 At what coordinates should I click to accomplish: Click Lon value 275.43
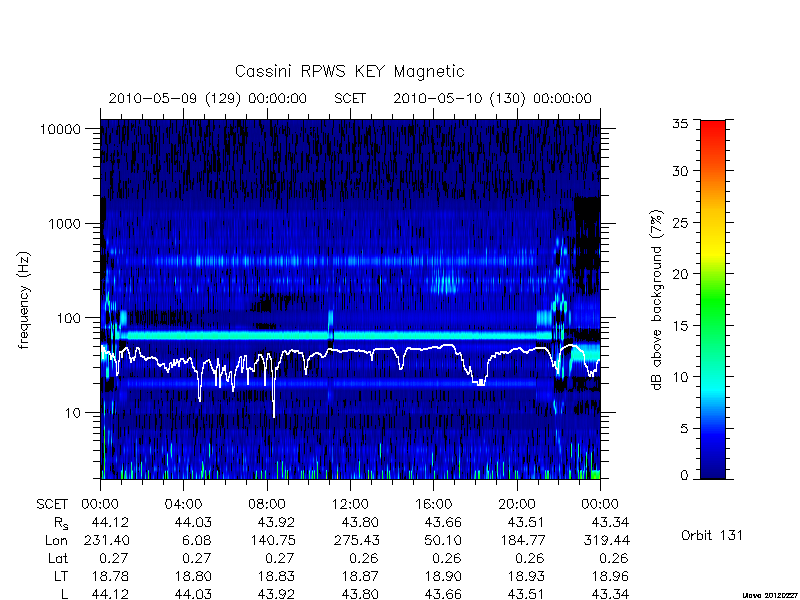pos(356,540)
